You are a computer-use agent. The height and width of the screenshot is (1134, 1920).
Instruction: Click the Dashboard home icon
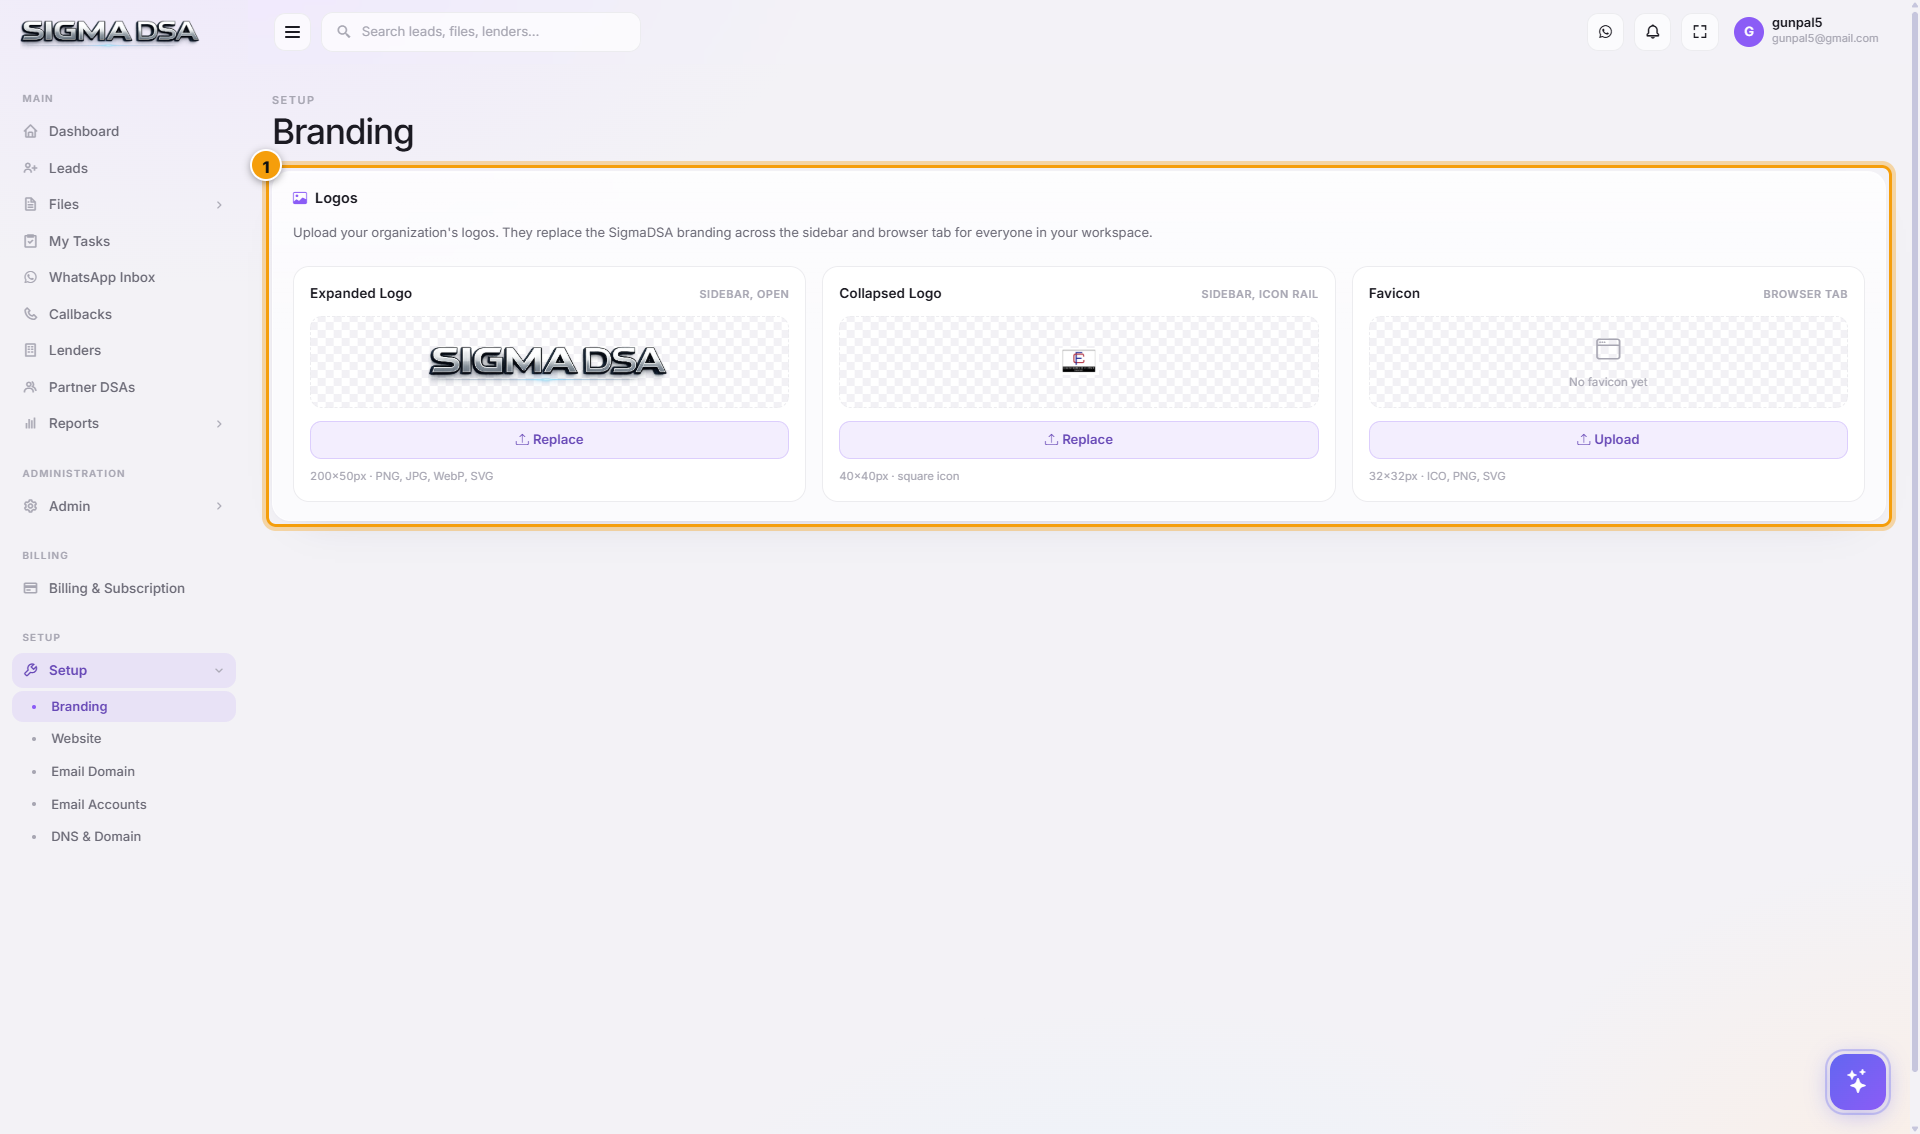coord(31,131)
